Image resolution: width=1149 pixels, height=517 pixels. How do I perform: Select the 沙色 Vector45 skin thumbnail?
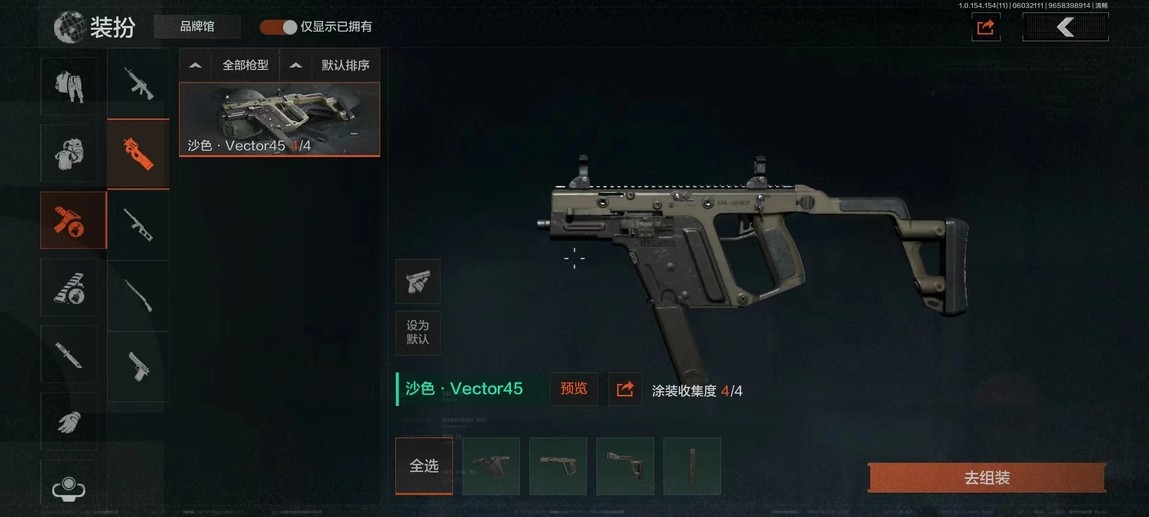coord(280,119)
